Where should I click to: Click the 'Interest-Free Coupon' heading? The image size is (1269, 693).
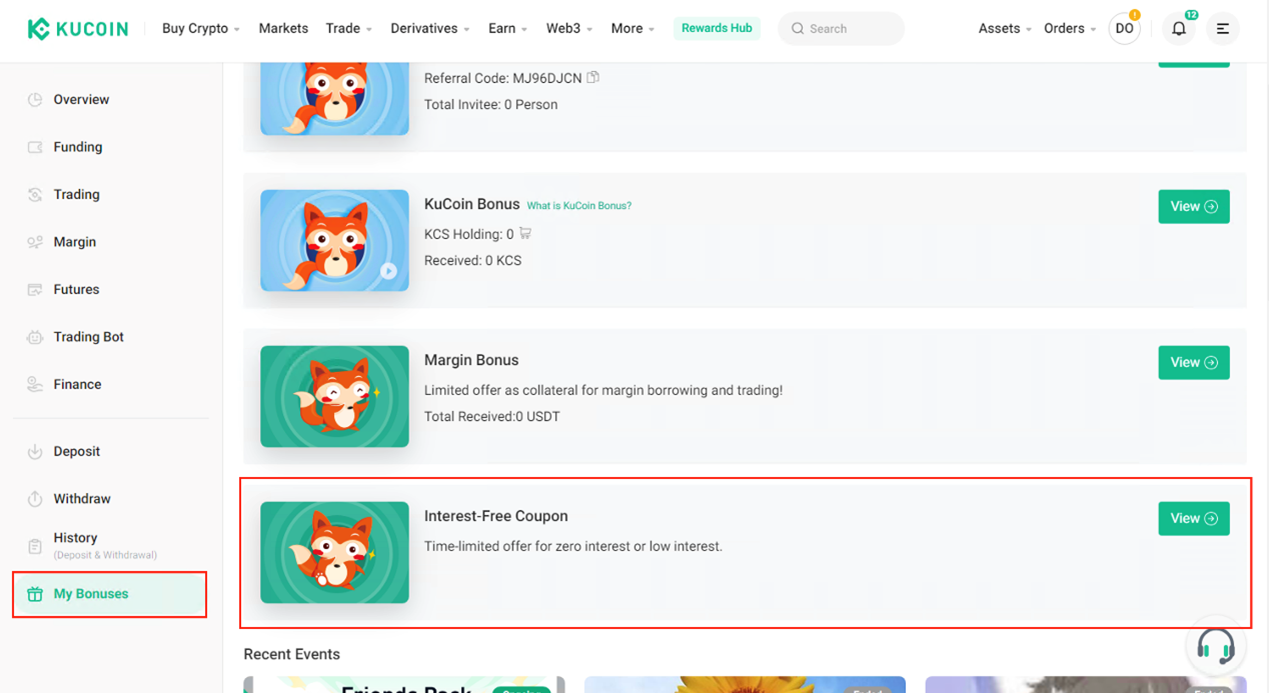point(496,516)
